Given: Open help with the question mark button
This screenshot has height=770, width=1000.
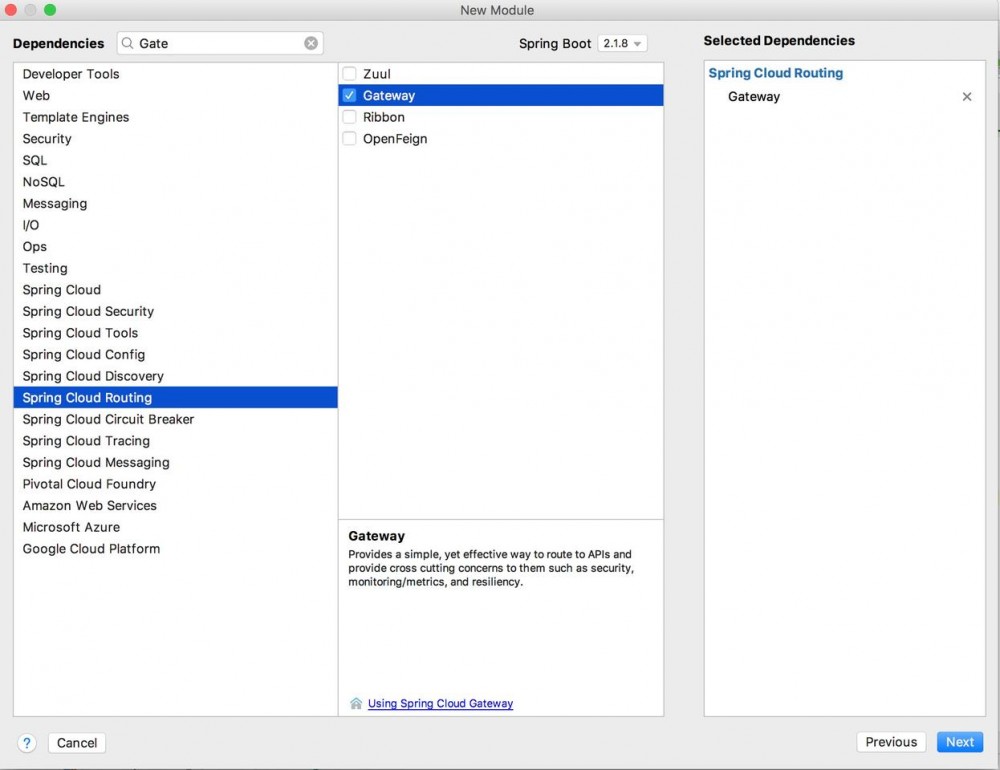Looking at the screenshot, I should point(27,743).
